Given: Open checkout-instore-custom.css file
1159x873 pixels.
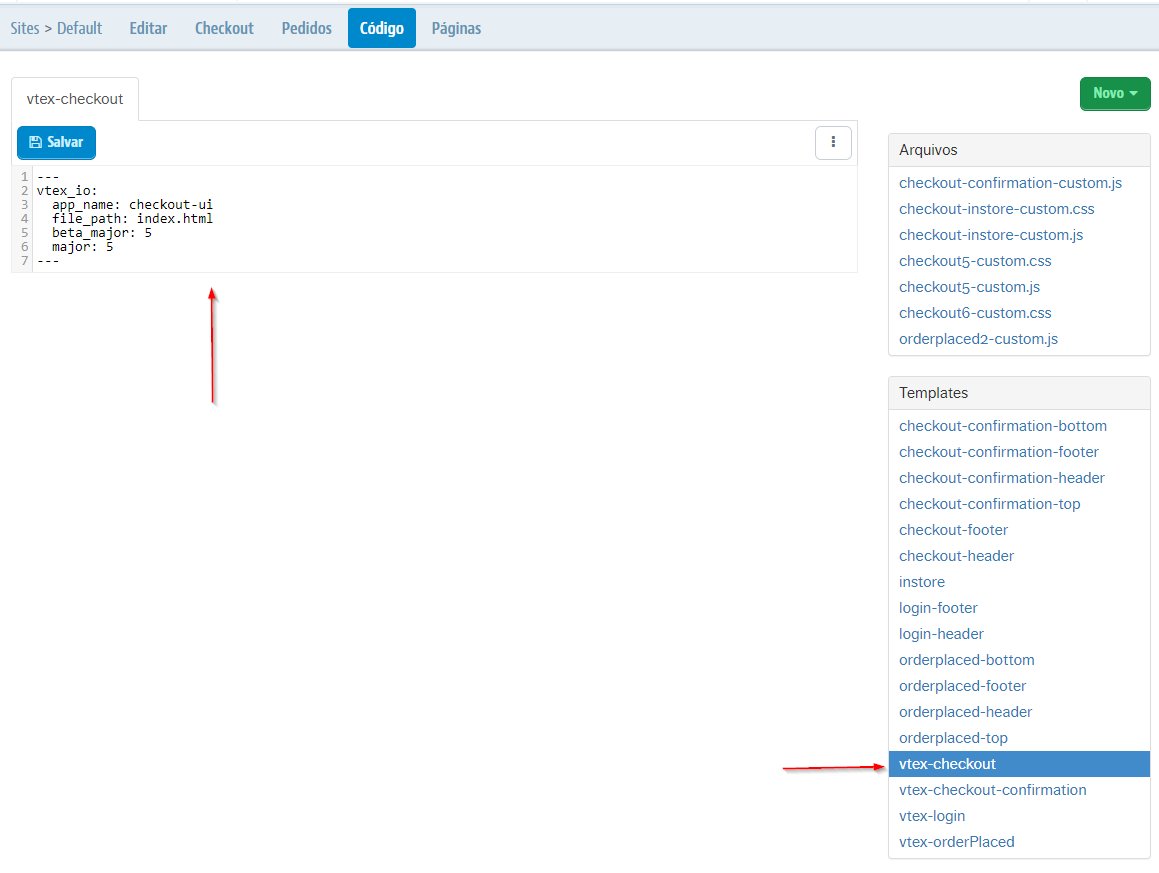Looking at the screenshot, I should click(x=996, y=208).
